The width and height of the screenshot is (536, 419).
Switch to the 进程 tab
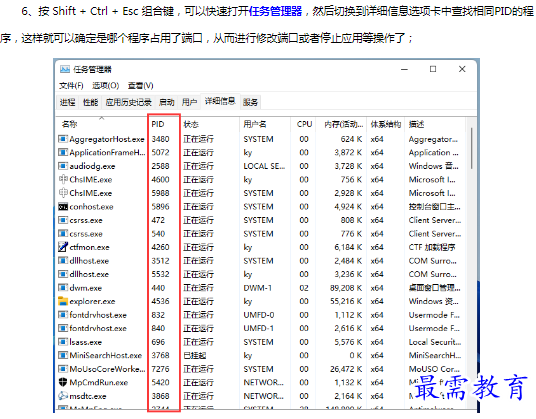click(68, 102)
